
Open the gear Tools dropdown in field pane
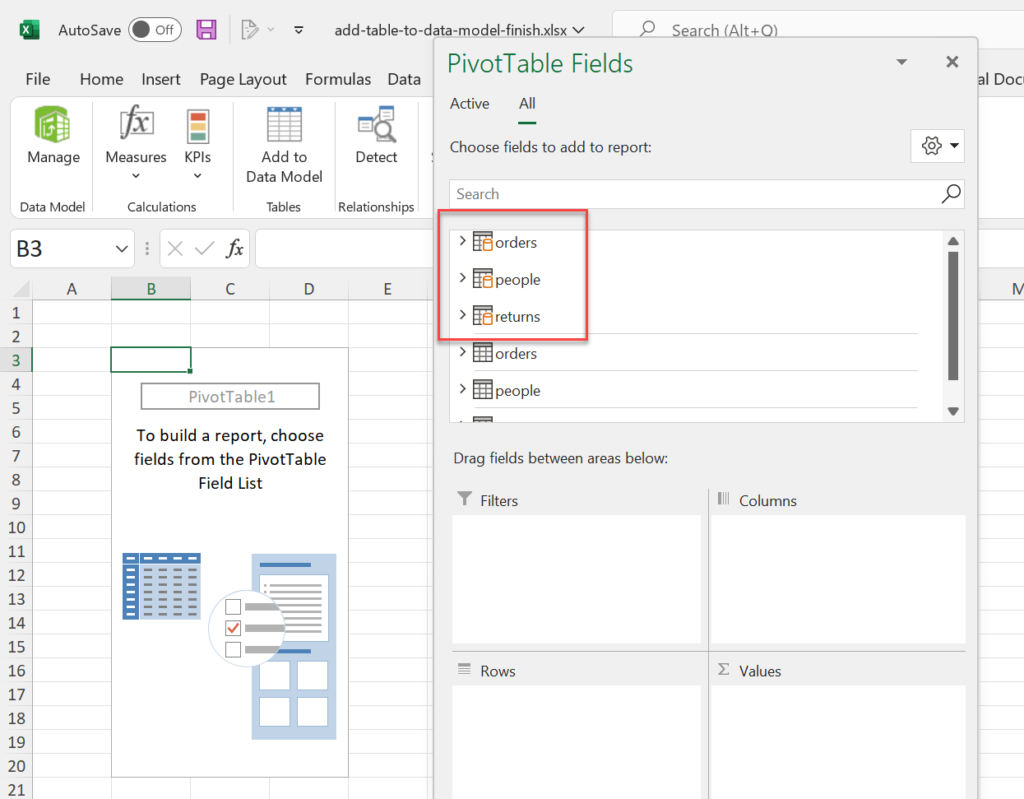[938, 146]
